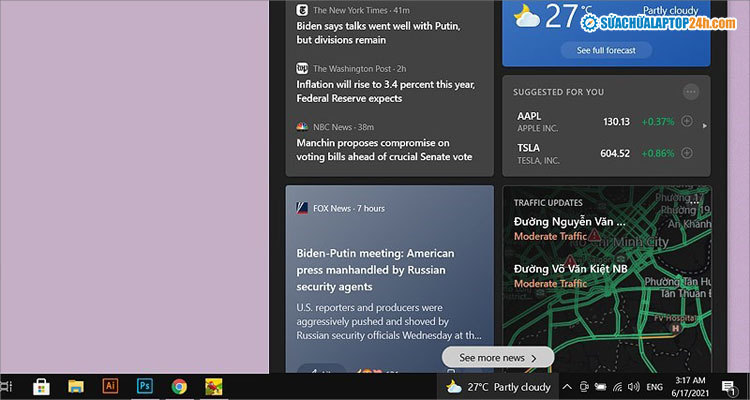Click the NBC News peacock logo
Screen dimensions: 750x400
point(302,127)
